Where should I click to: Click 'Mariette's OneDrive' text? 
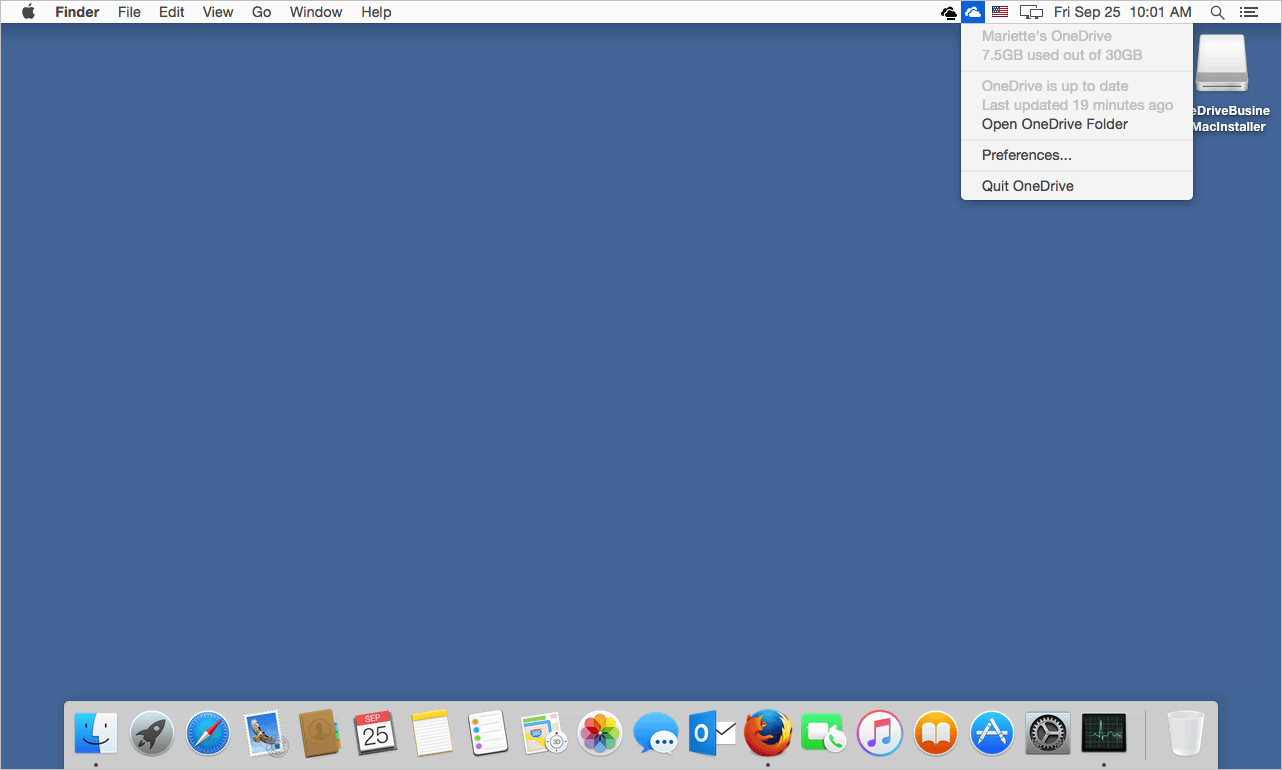[1046, 36]
